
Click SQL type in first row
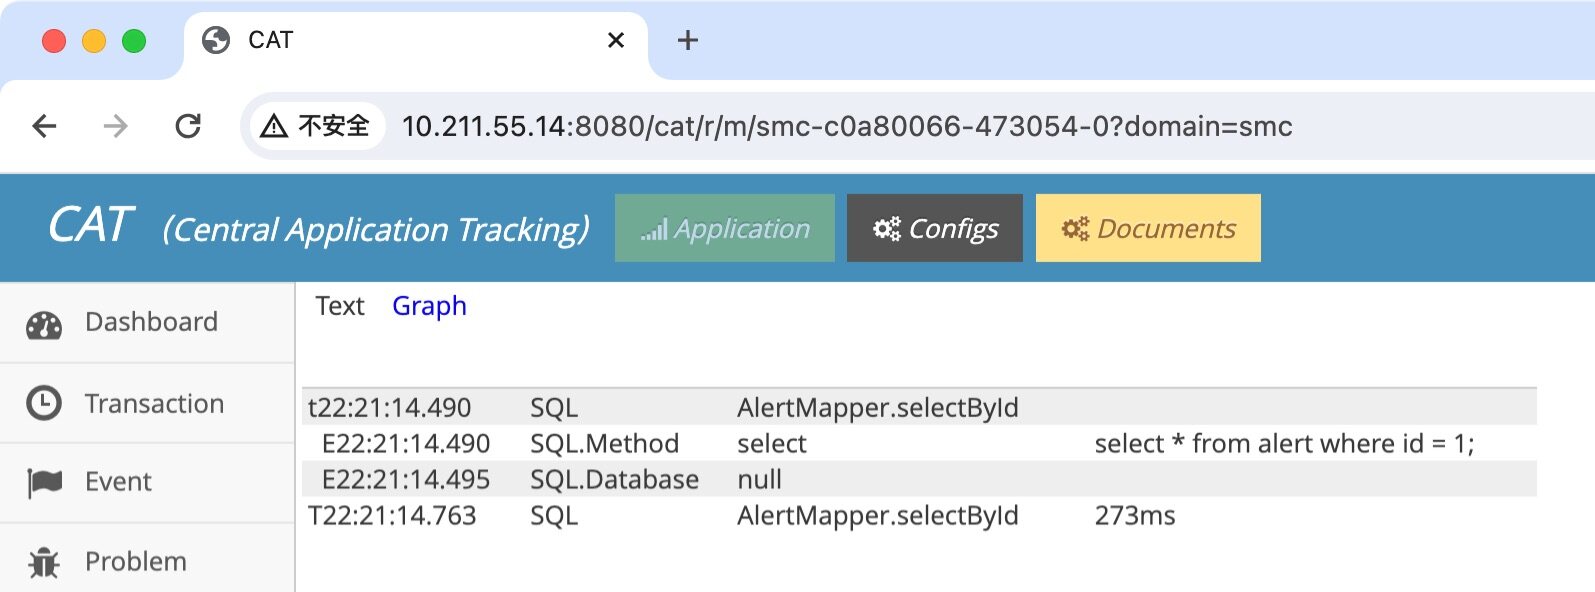[554, 408]
